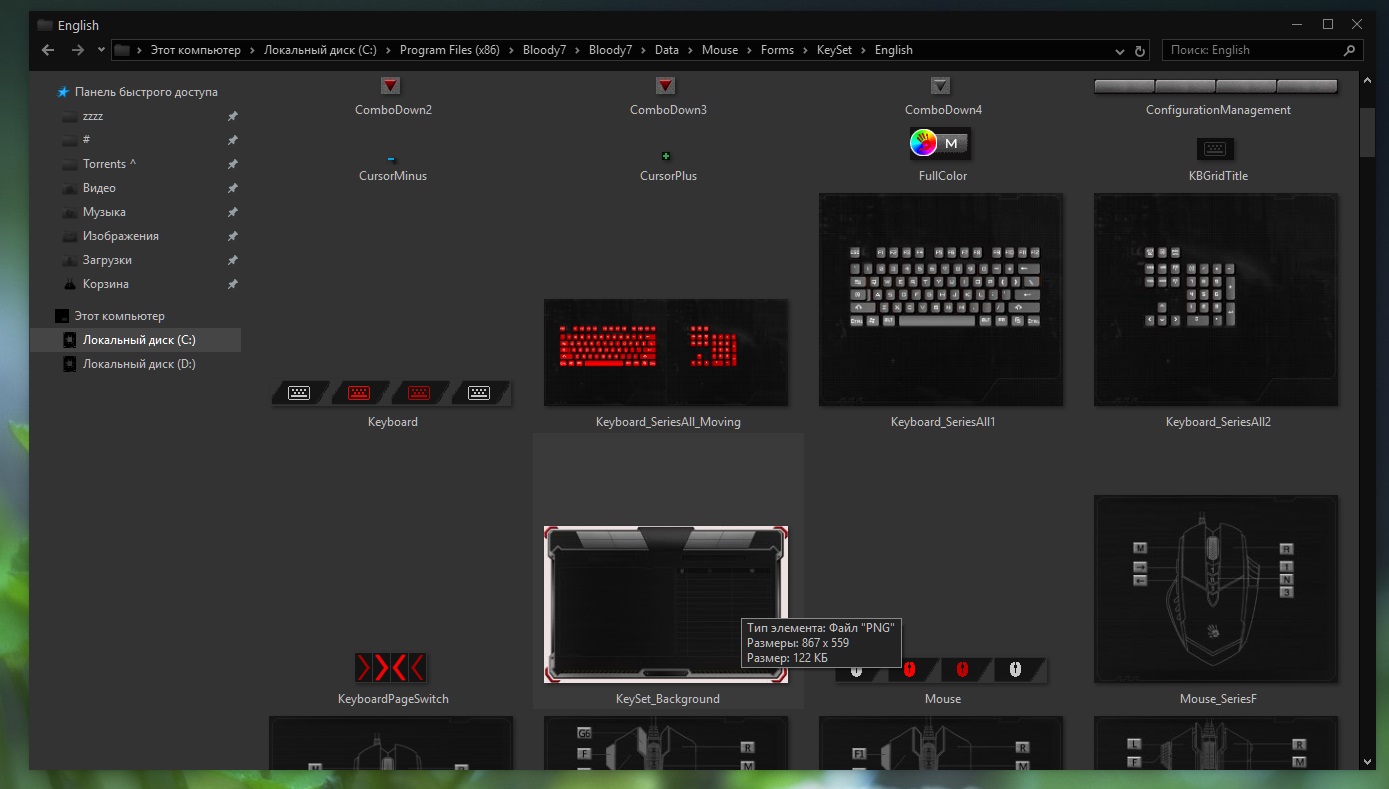This screenshot has width=1389, height=789.
Task: Open "Панель быстрого доступа" in sidebar
Action: coord(146,92)
